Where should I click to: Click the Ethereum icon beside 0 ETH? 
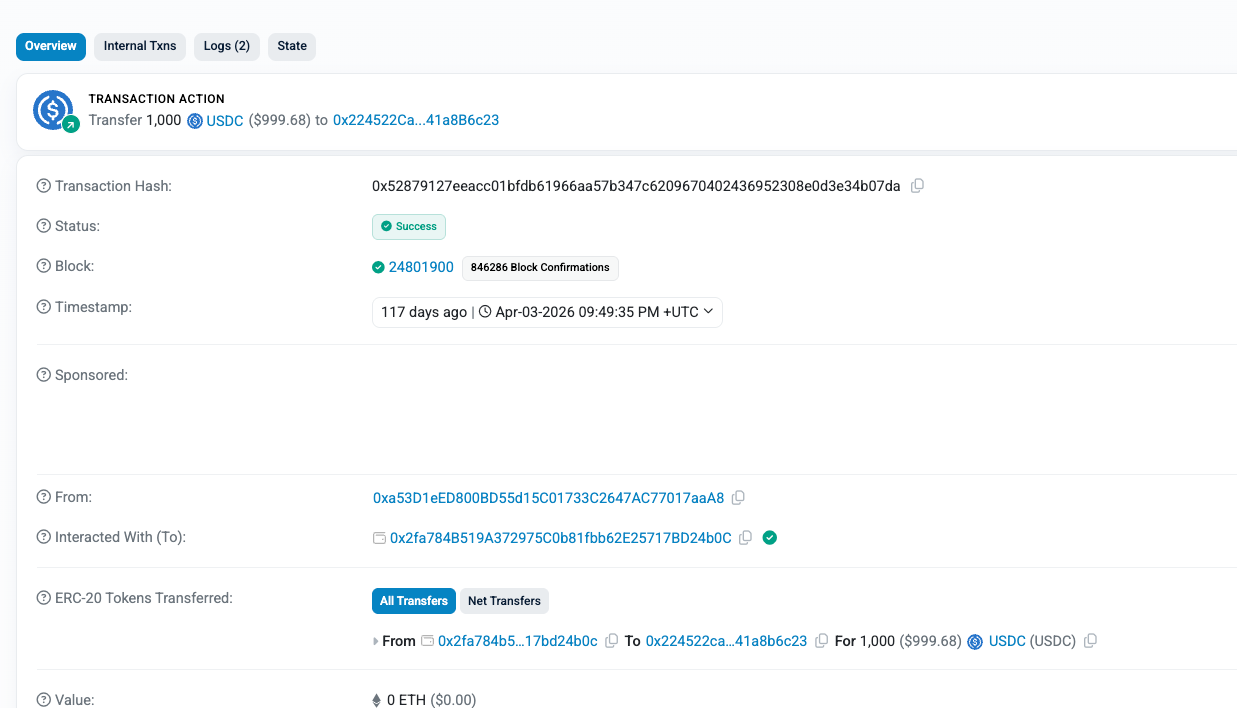[377, 700]
